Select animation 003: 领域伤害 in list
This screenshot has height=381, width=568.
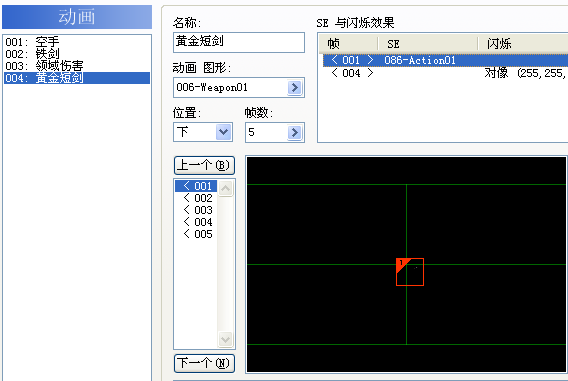click(77, 66)
